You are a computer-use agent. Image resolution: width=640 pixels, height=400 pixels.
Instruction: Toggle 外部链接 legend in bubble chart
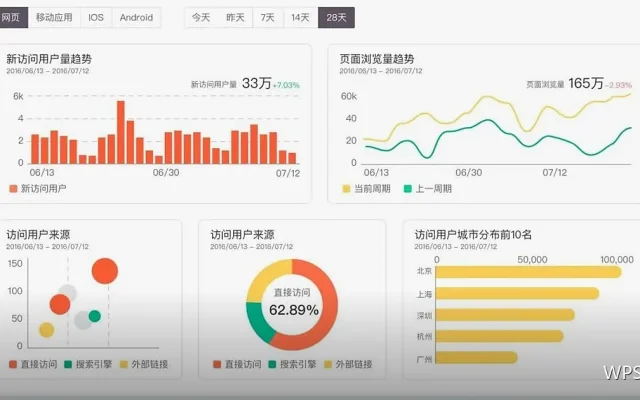(x=144, y=364)
